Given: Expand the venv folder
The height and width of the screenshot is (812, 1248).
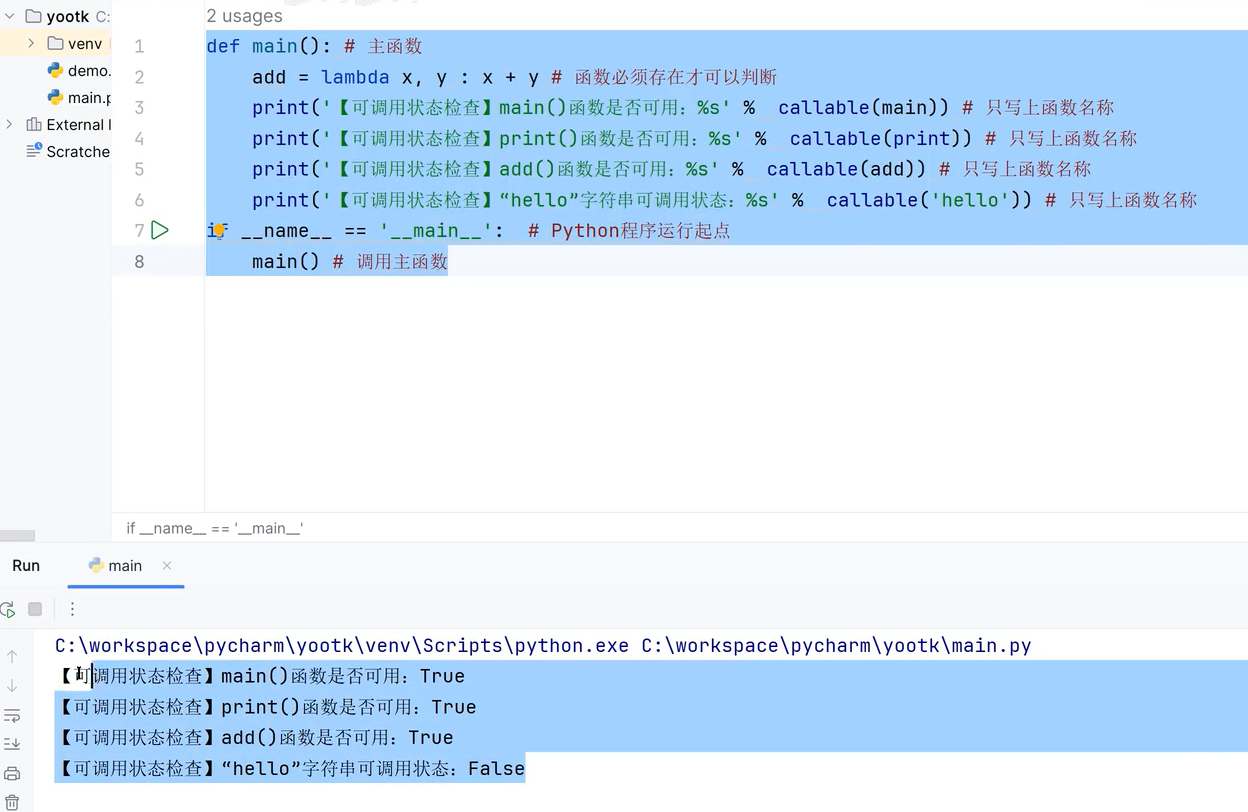Looking at the screenshot, I should point(31,43).
